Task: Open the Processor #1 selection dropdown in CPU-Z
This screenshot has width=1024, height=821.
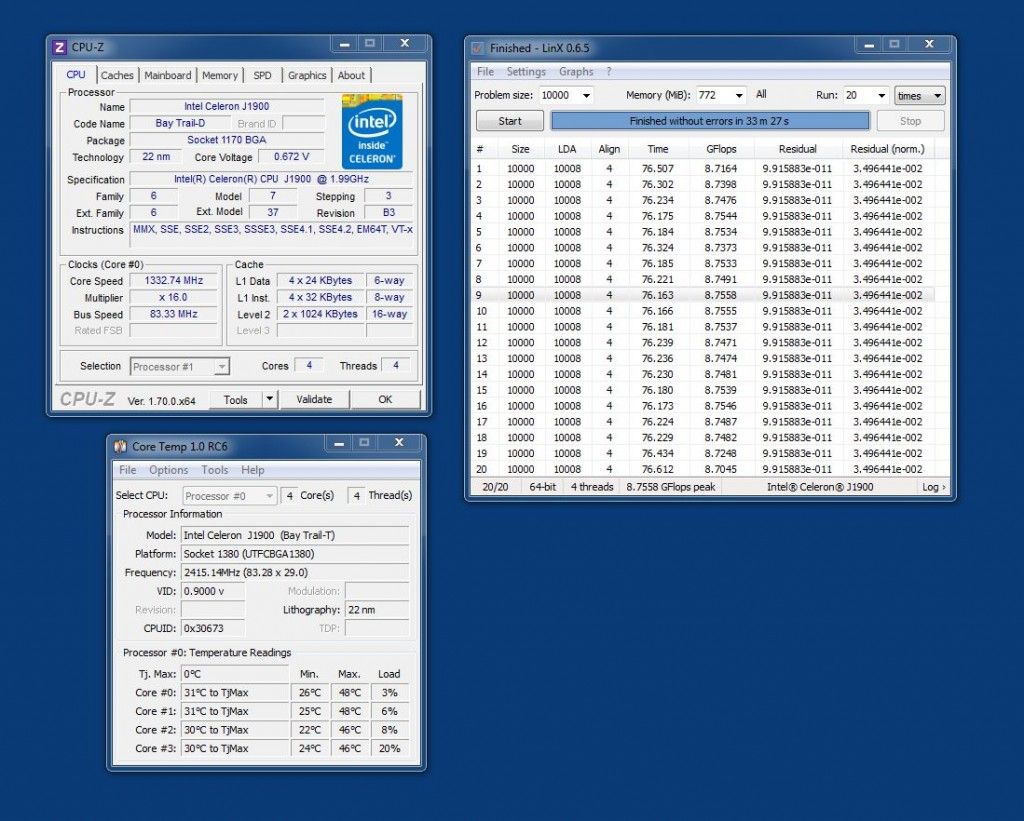Action: click(180, 366)
